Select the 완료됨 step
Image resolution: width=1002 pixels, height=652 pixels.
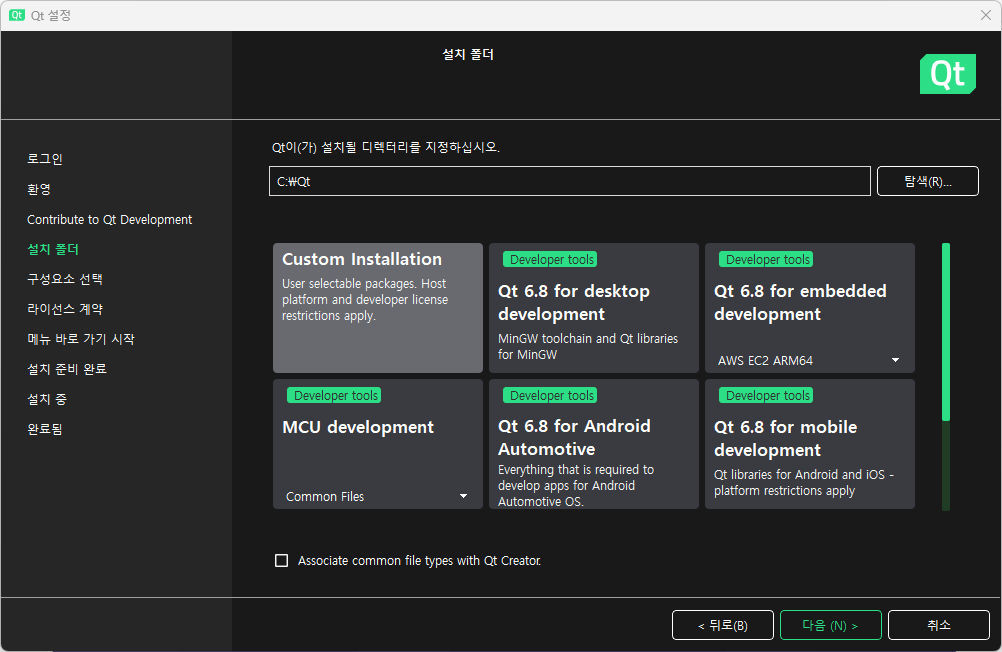coord(45,430)
